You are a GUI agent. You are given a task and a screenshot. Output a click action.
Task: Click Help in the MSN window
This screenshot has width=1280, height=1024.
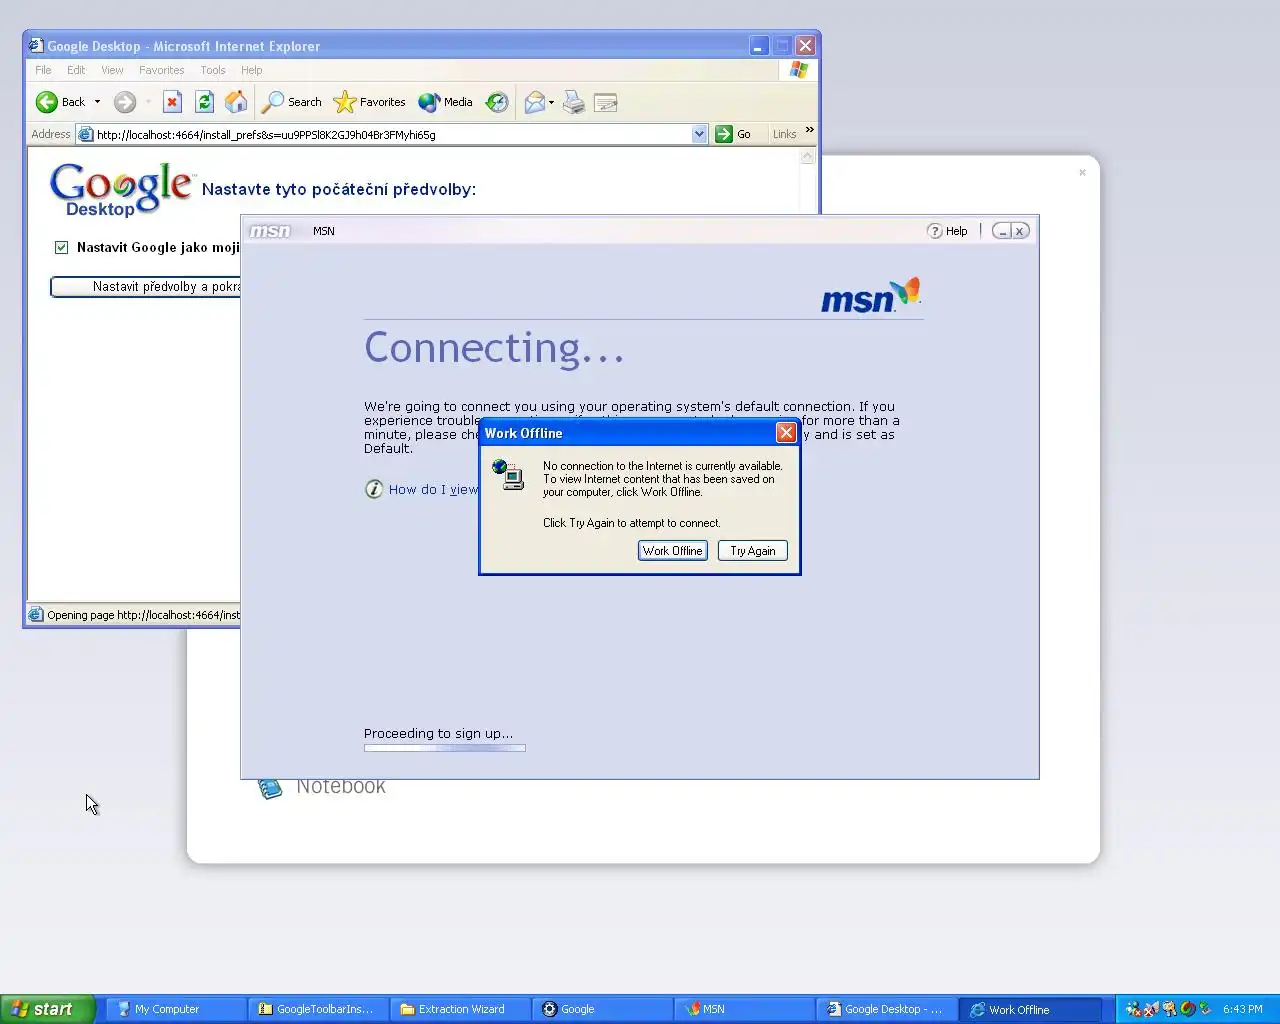(948, 231)
